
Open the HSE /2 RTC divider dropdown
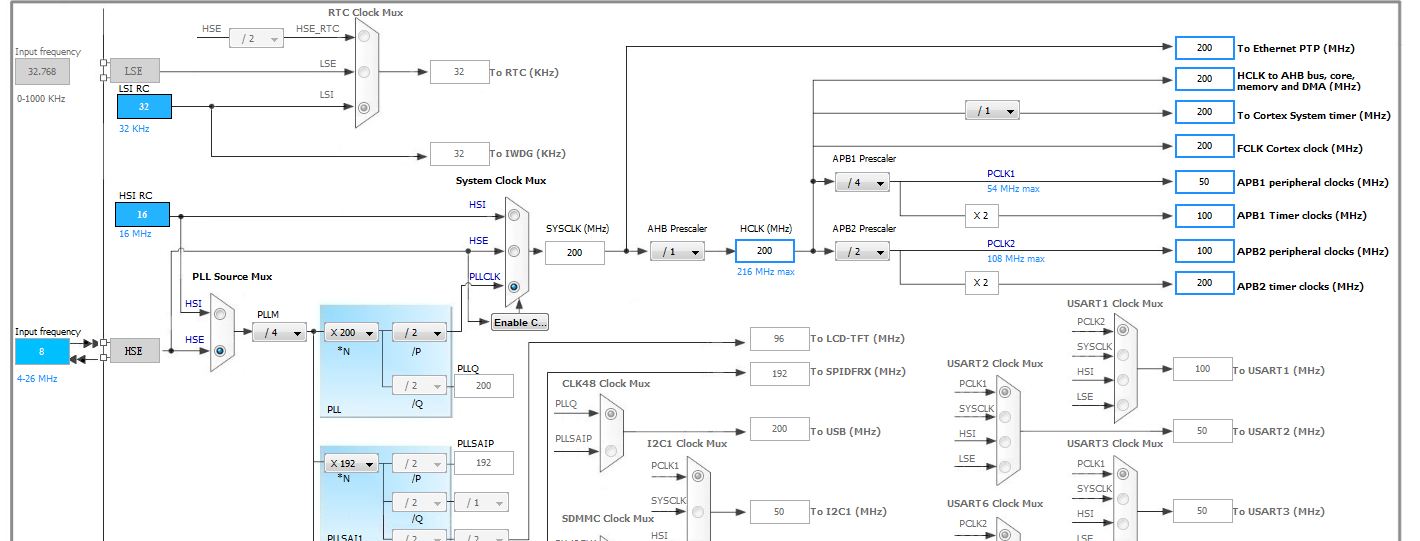[x=257, y=38]
